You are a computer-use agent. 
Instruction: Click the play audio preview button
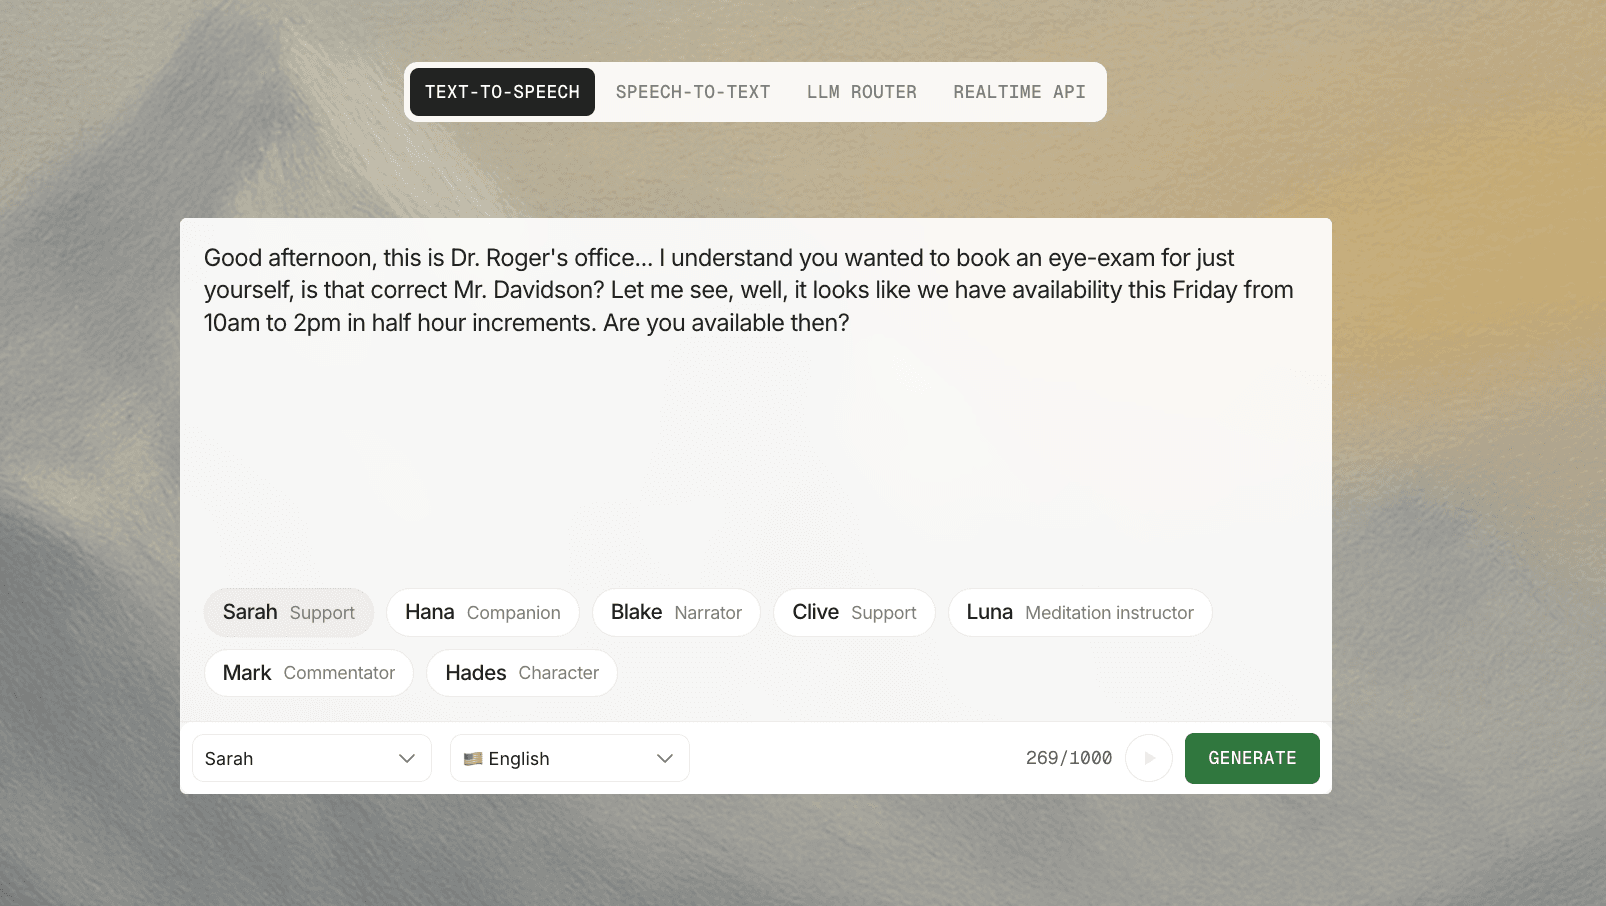pyautogui.click(x=1149, y=758)
